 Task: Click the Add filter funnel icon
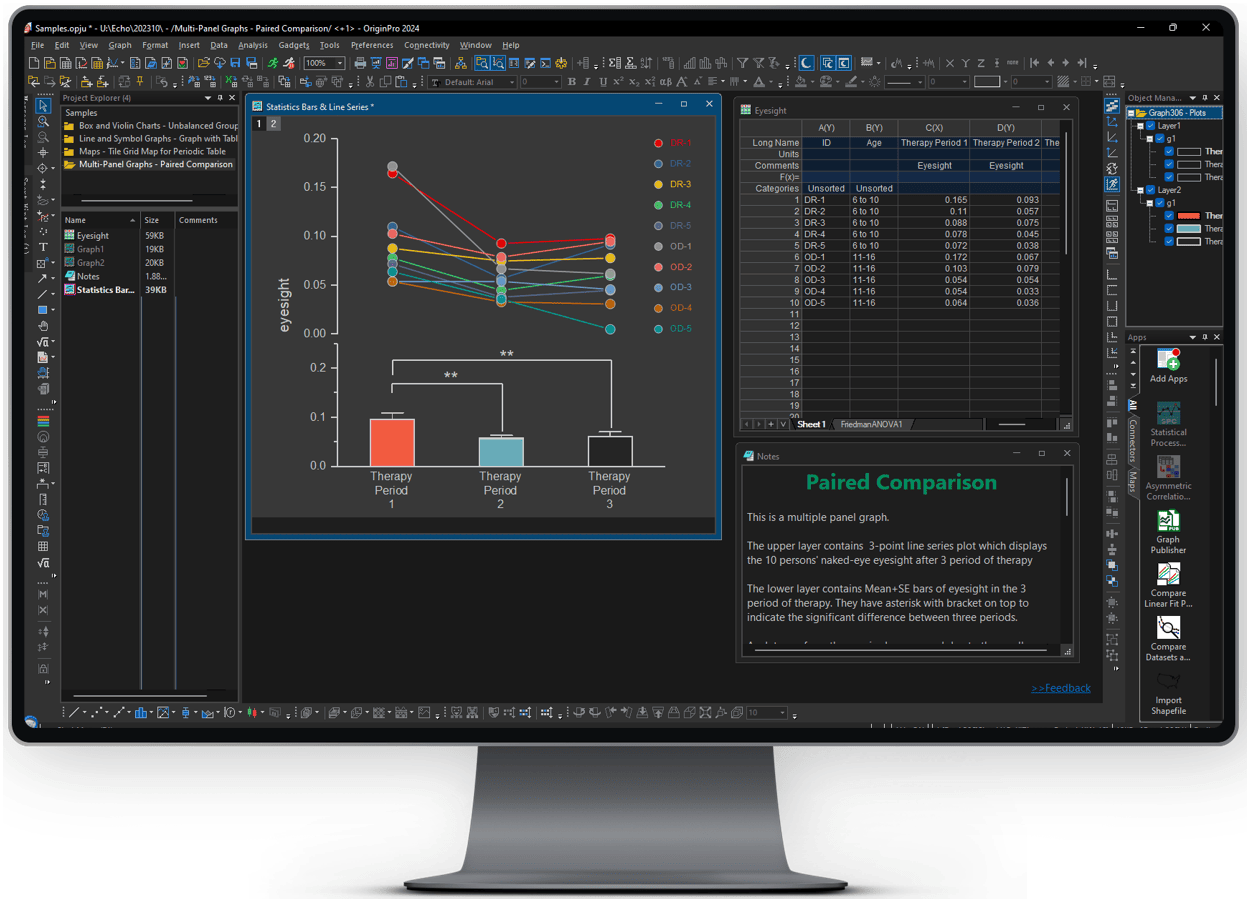742,63
